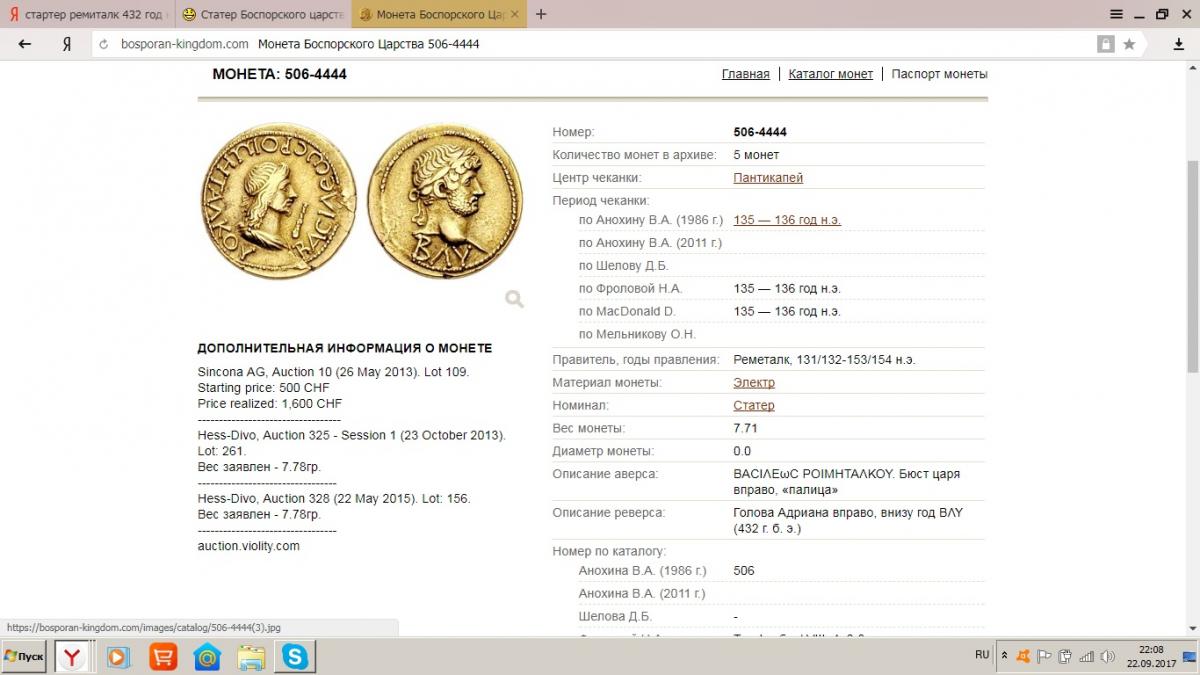Viewport: 1200px width, 675px height.
Task: Open the Каталог монет link
Action: pos(831,74)
